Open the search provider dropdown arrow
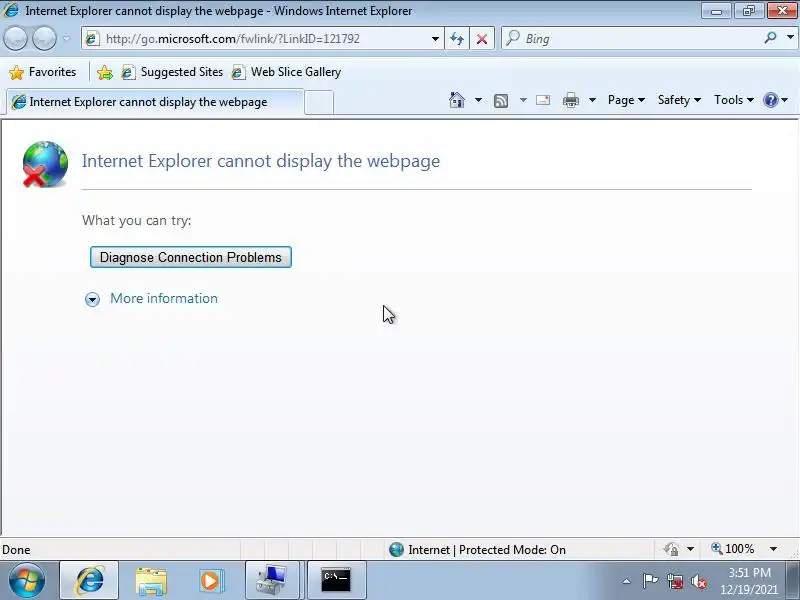 click(790, 38)
